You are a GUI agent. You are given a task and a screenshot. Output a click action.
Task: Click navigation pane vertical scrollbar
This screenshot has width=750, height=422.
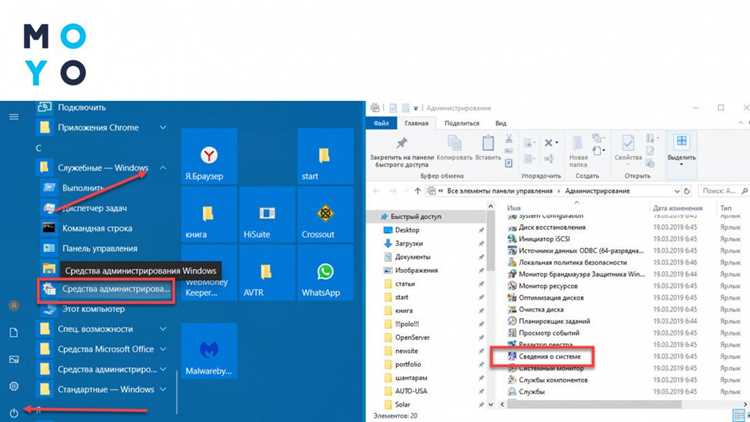(x=491, y=239)
